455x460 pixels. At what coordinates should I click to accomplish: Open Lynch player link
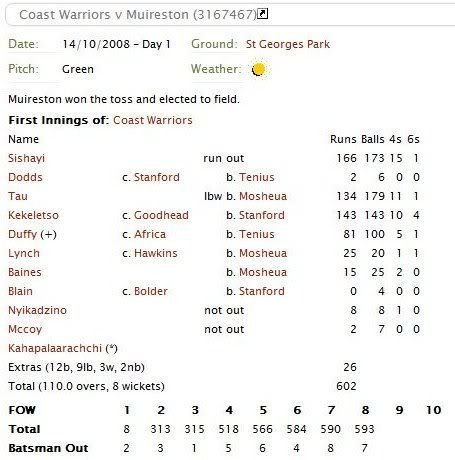(x=24, y=253)
